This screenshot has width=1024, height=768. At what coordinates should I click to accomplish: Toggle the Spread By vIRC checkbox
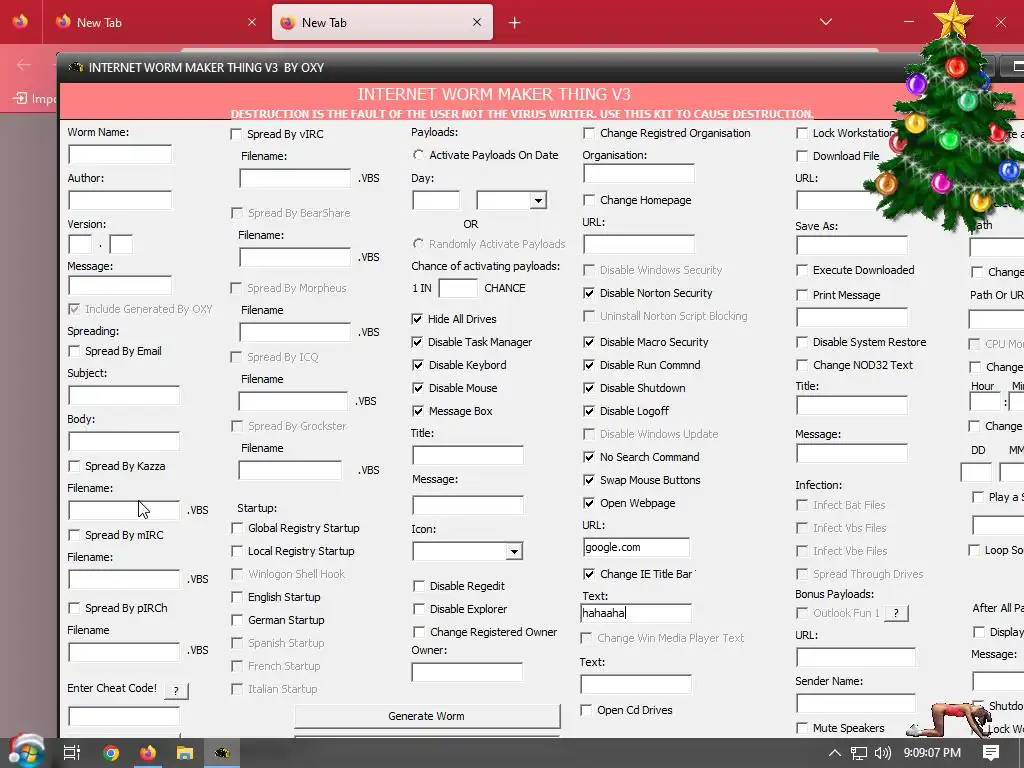click(236, 134)
